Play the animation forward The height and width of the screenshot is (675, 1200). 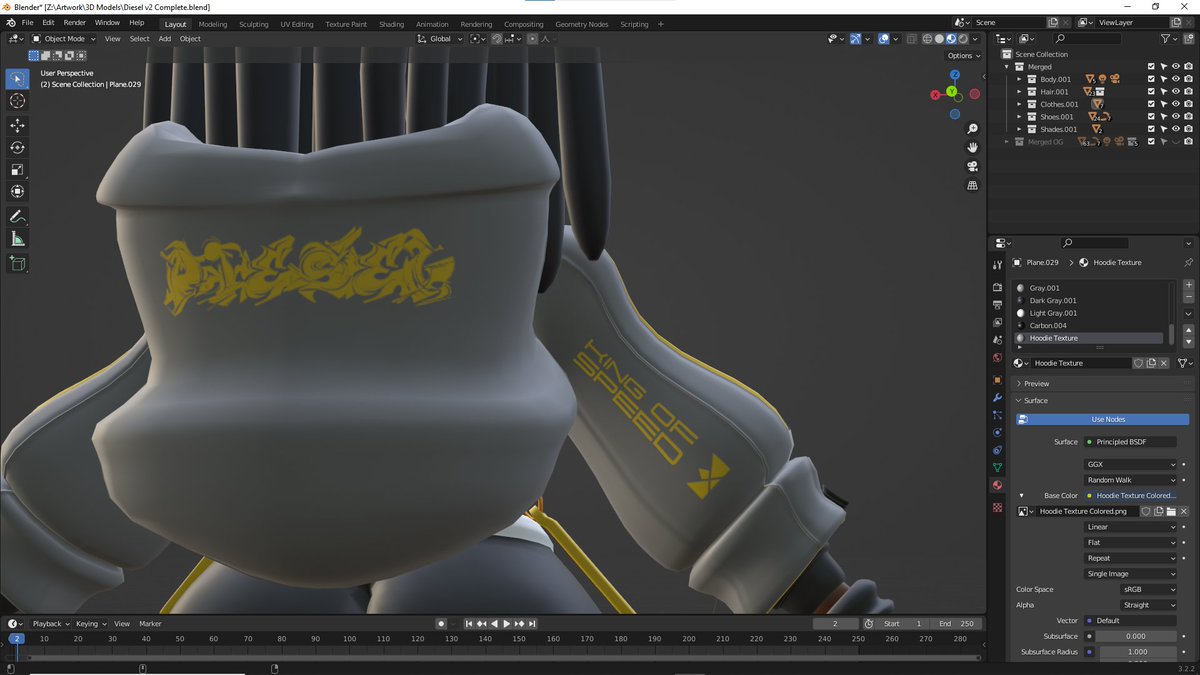pos(506,623)
